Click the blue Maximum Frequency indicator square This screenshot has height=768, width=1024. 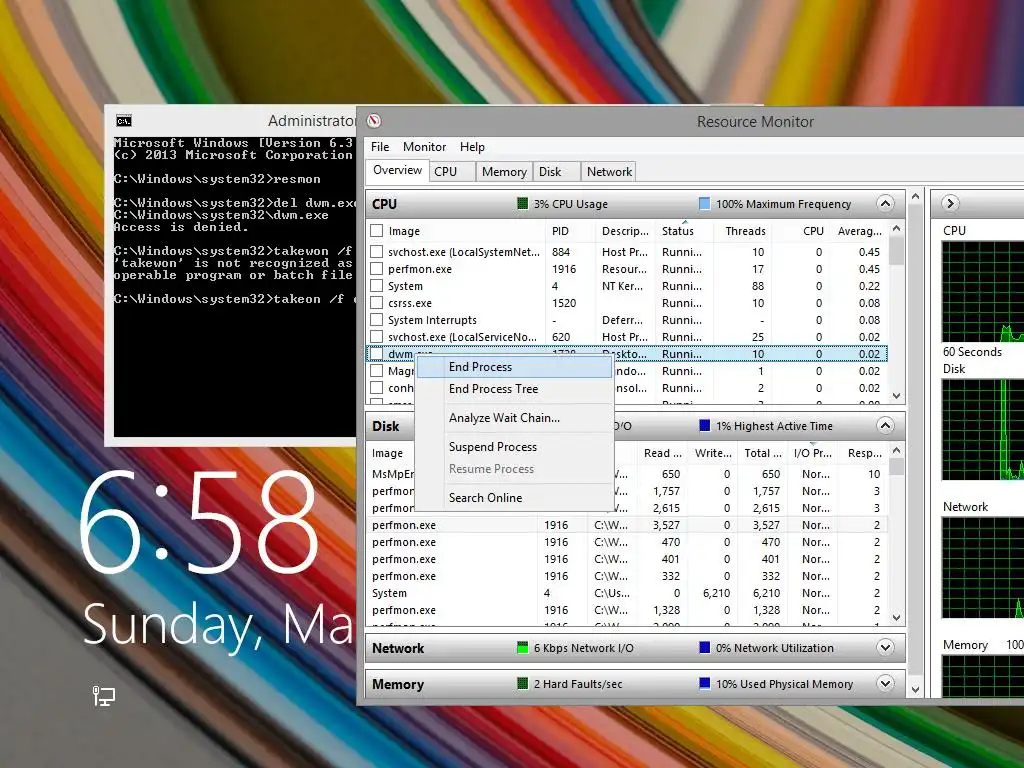pyautogui.click(x=705, y=204)
